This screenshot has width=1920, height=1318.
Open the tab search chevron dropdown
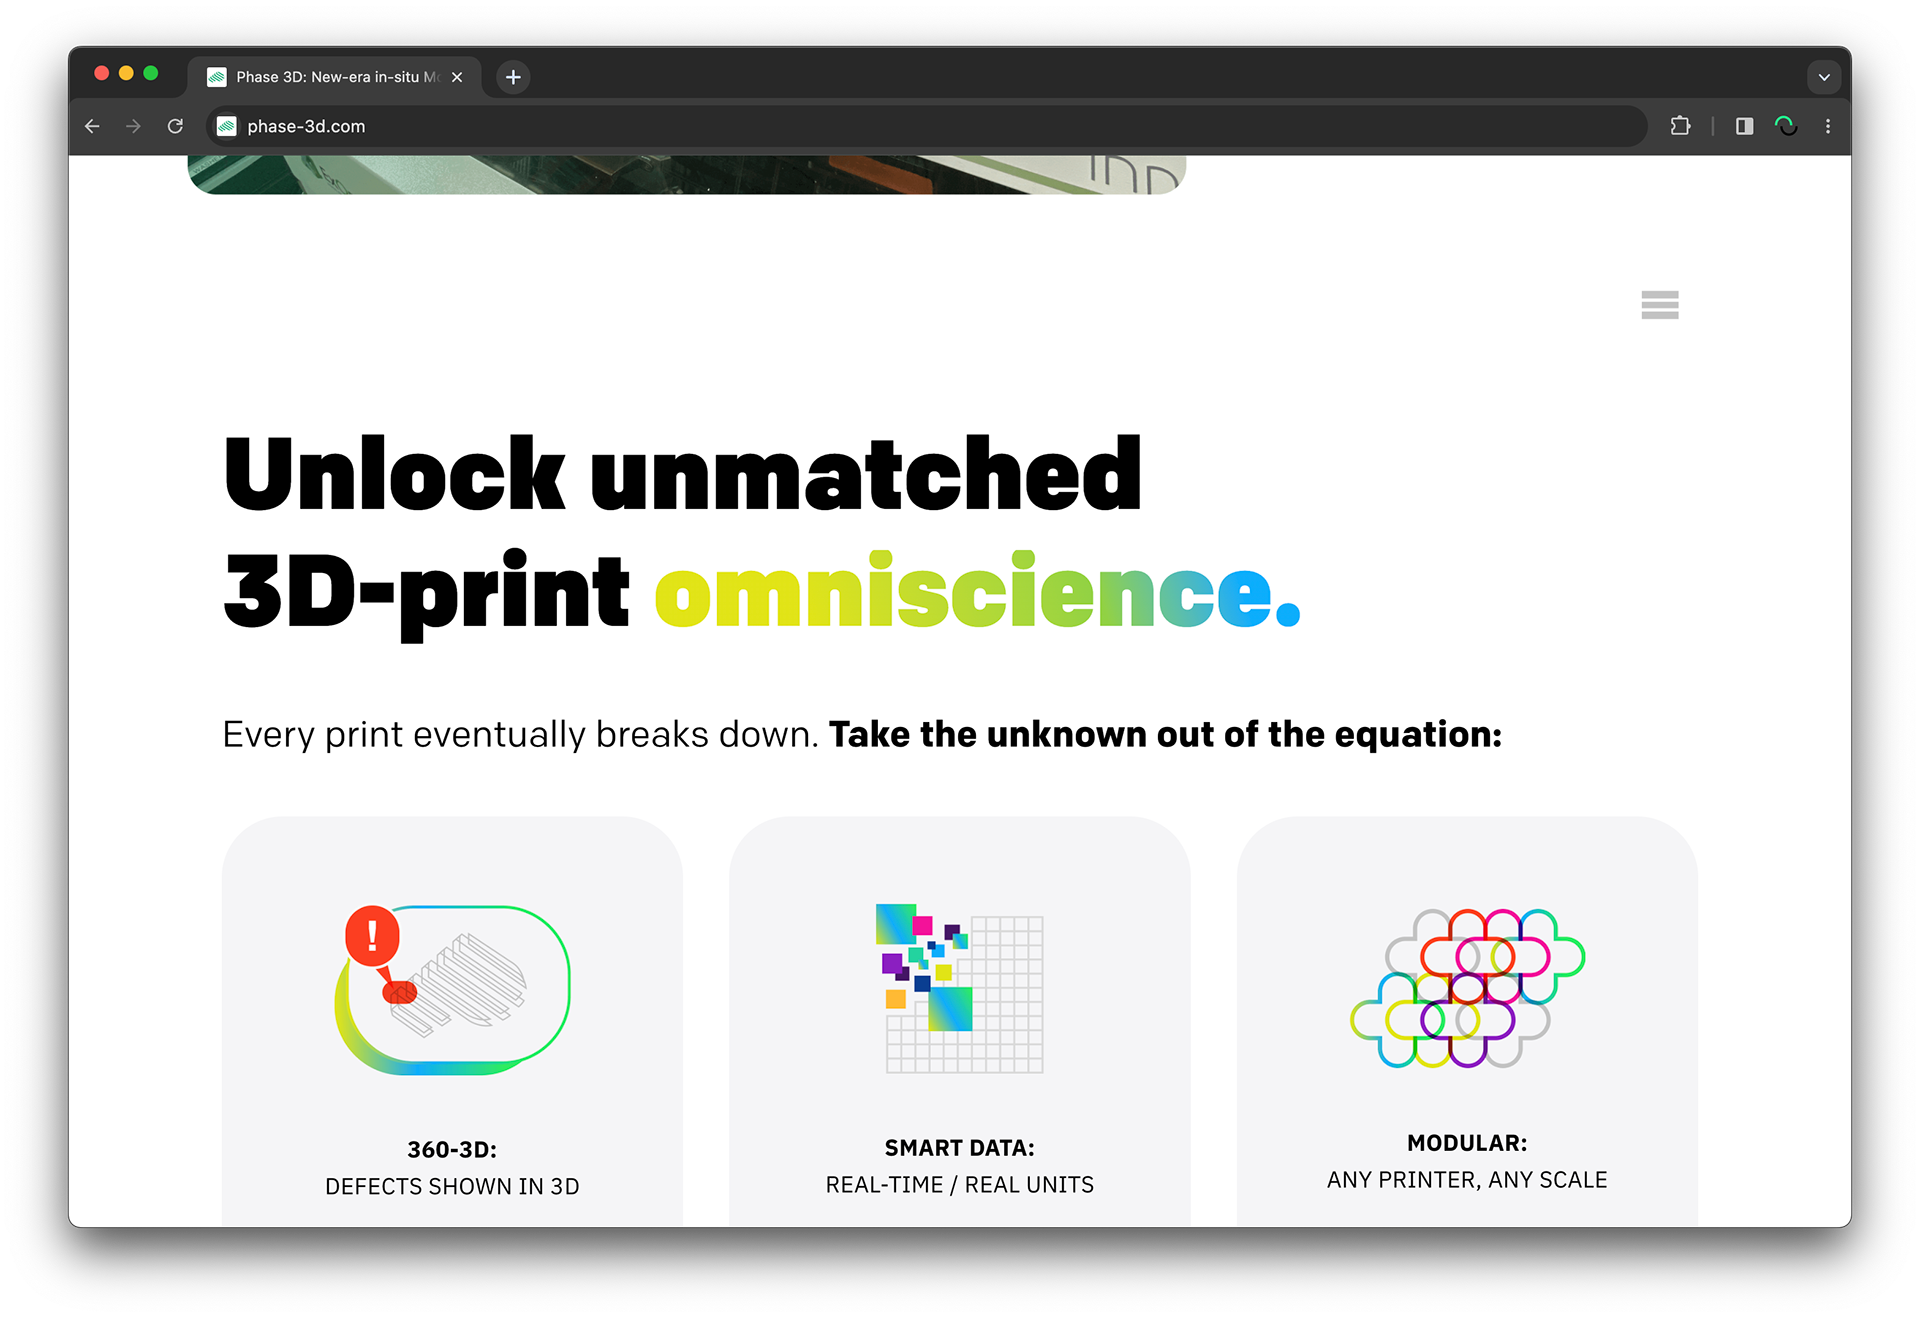[1824, 76]
